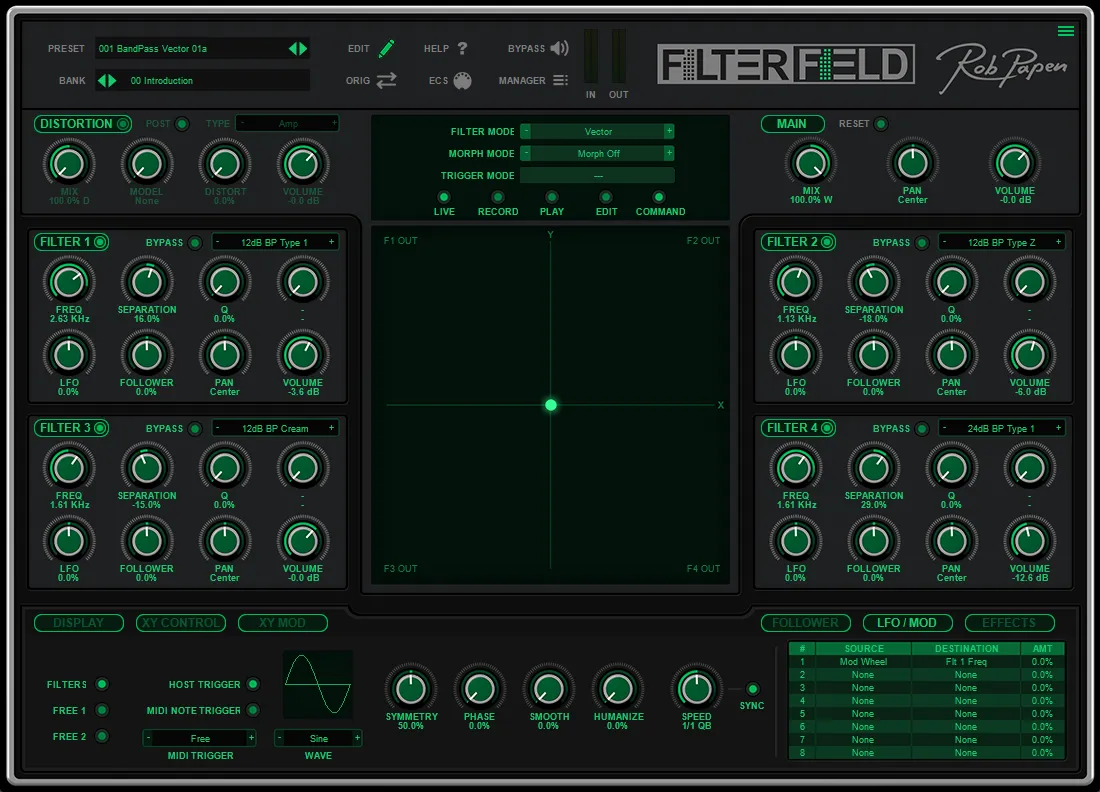1100x792 pixels.
Task: Select PLAY mode button
Action: [x=551, y=197]
